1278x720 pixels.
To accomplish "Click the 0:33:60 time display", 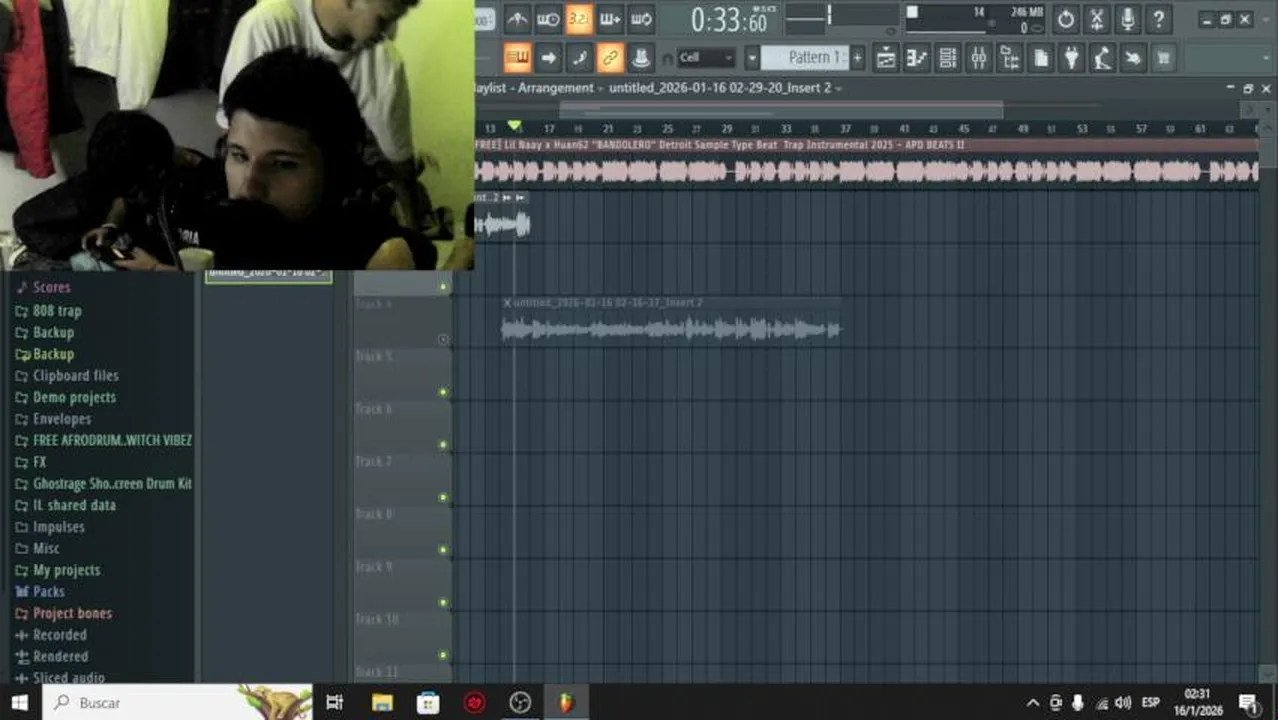I will pyautogui.click(x=729, y=19).
